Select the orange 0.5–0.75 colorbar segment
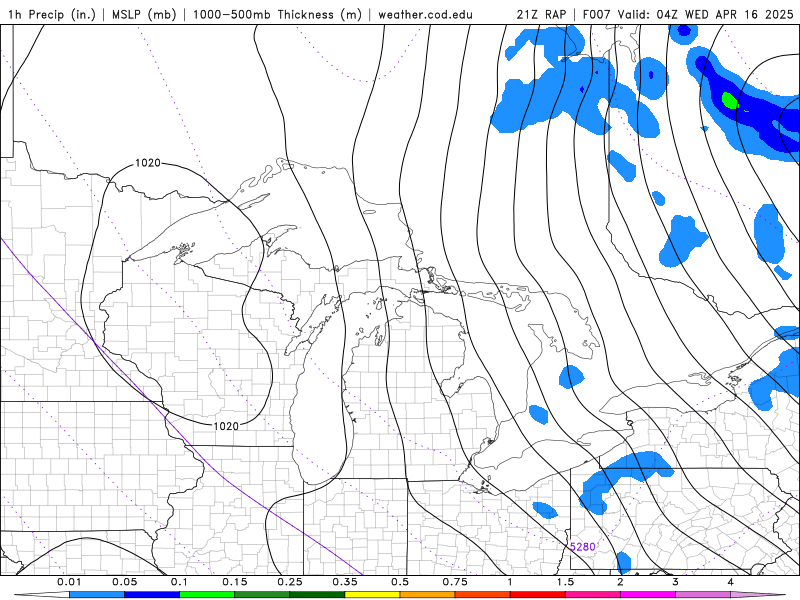This screenshot has height=600, width=800. pos(428,595)
